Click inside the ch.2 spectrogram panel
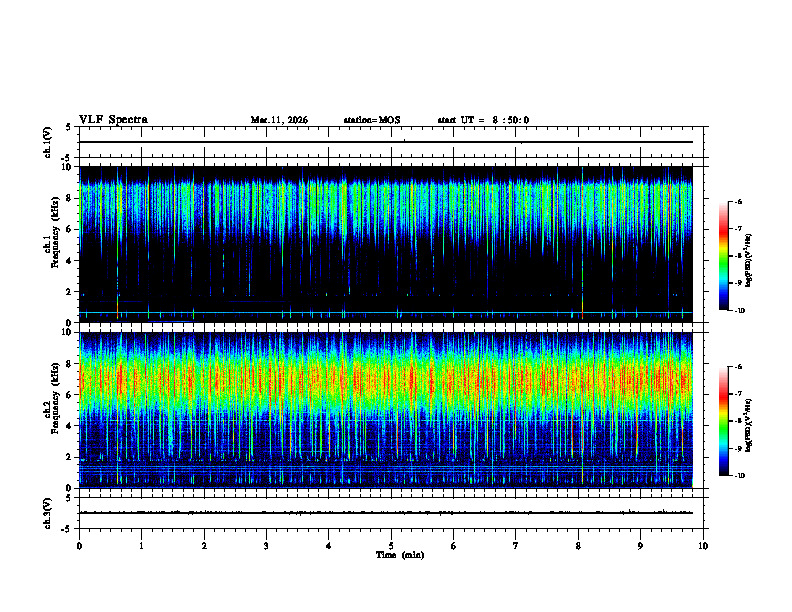 (386, 410)
